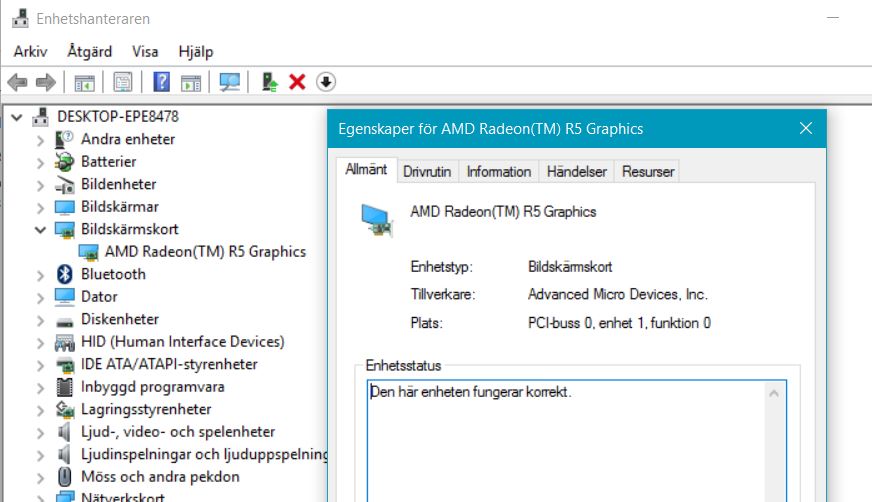Collapse the Bildskärmskort node
This screenshot has height=502, width=872.
(40, 230)
